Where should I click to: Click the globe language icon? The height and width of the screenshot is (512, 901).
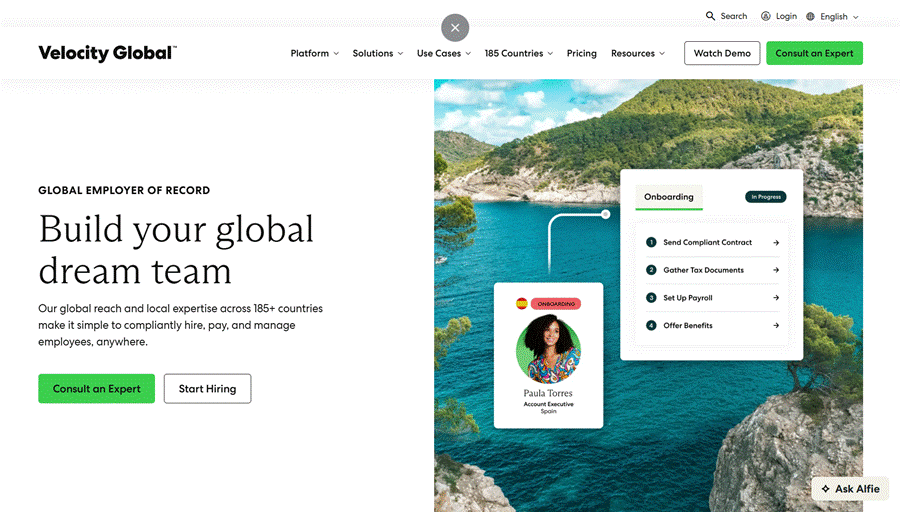810,17
